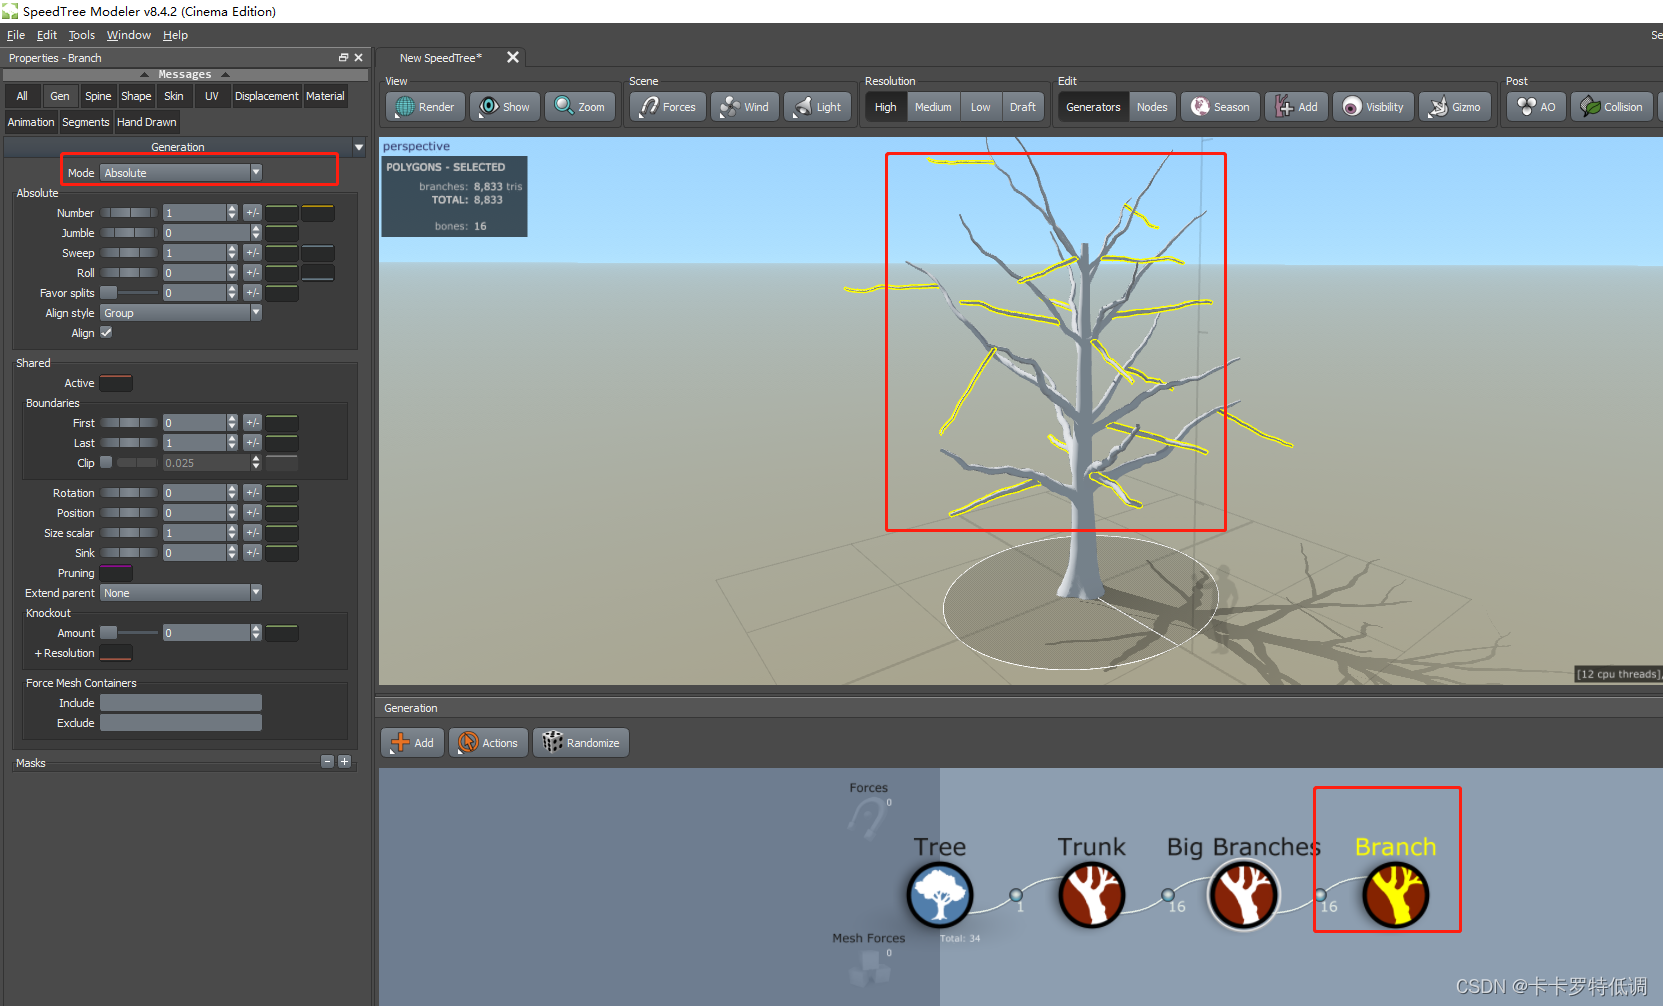This screenshot has height=1006, width=1663.
Task: Add a mask with the plus button
Action: coord(344,762)
